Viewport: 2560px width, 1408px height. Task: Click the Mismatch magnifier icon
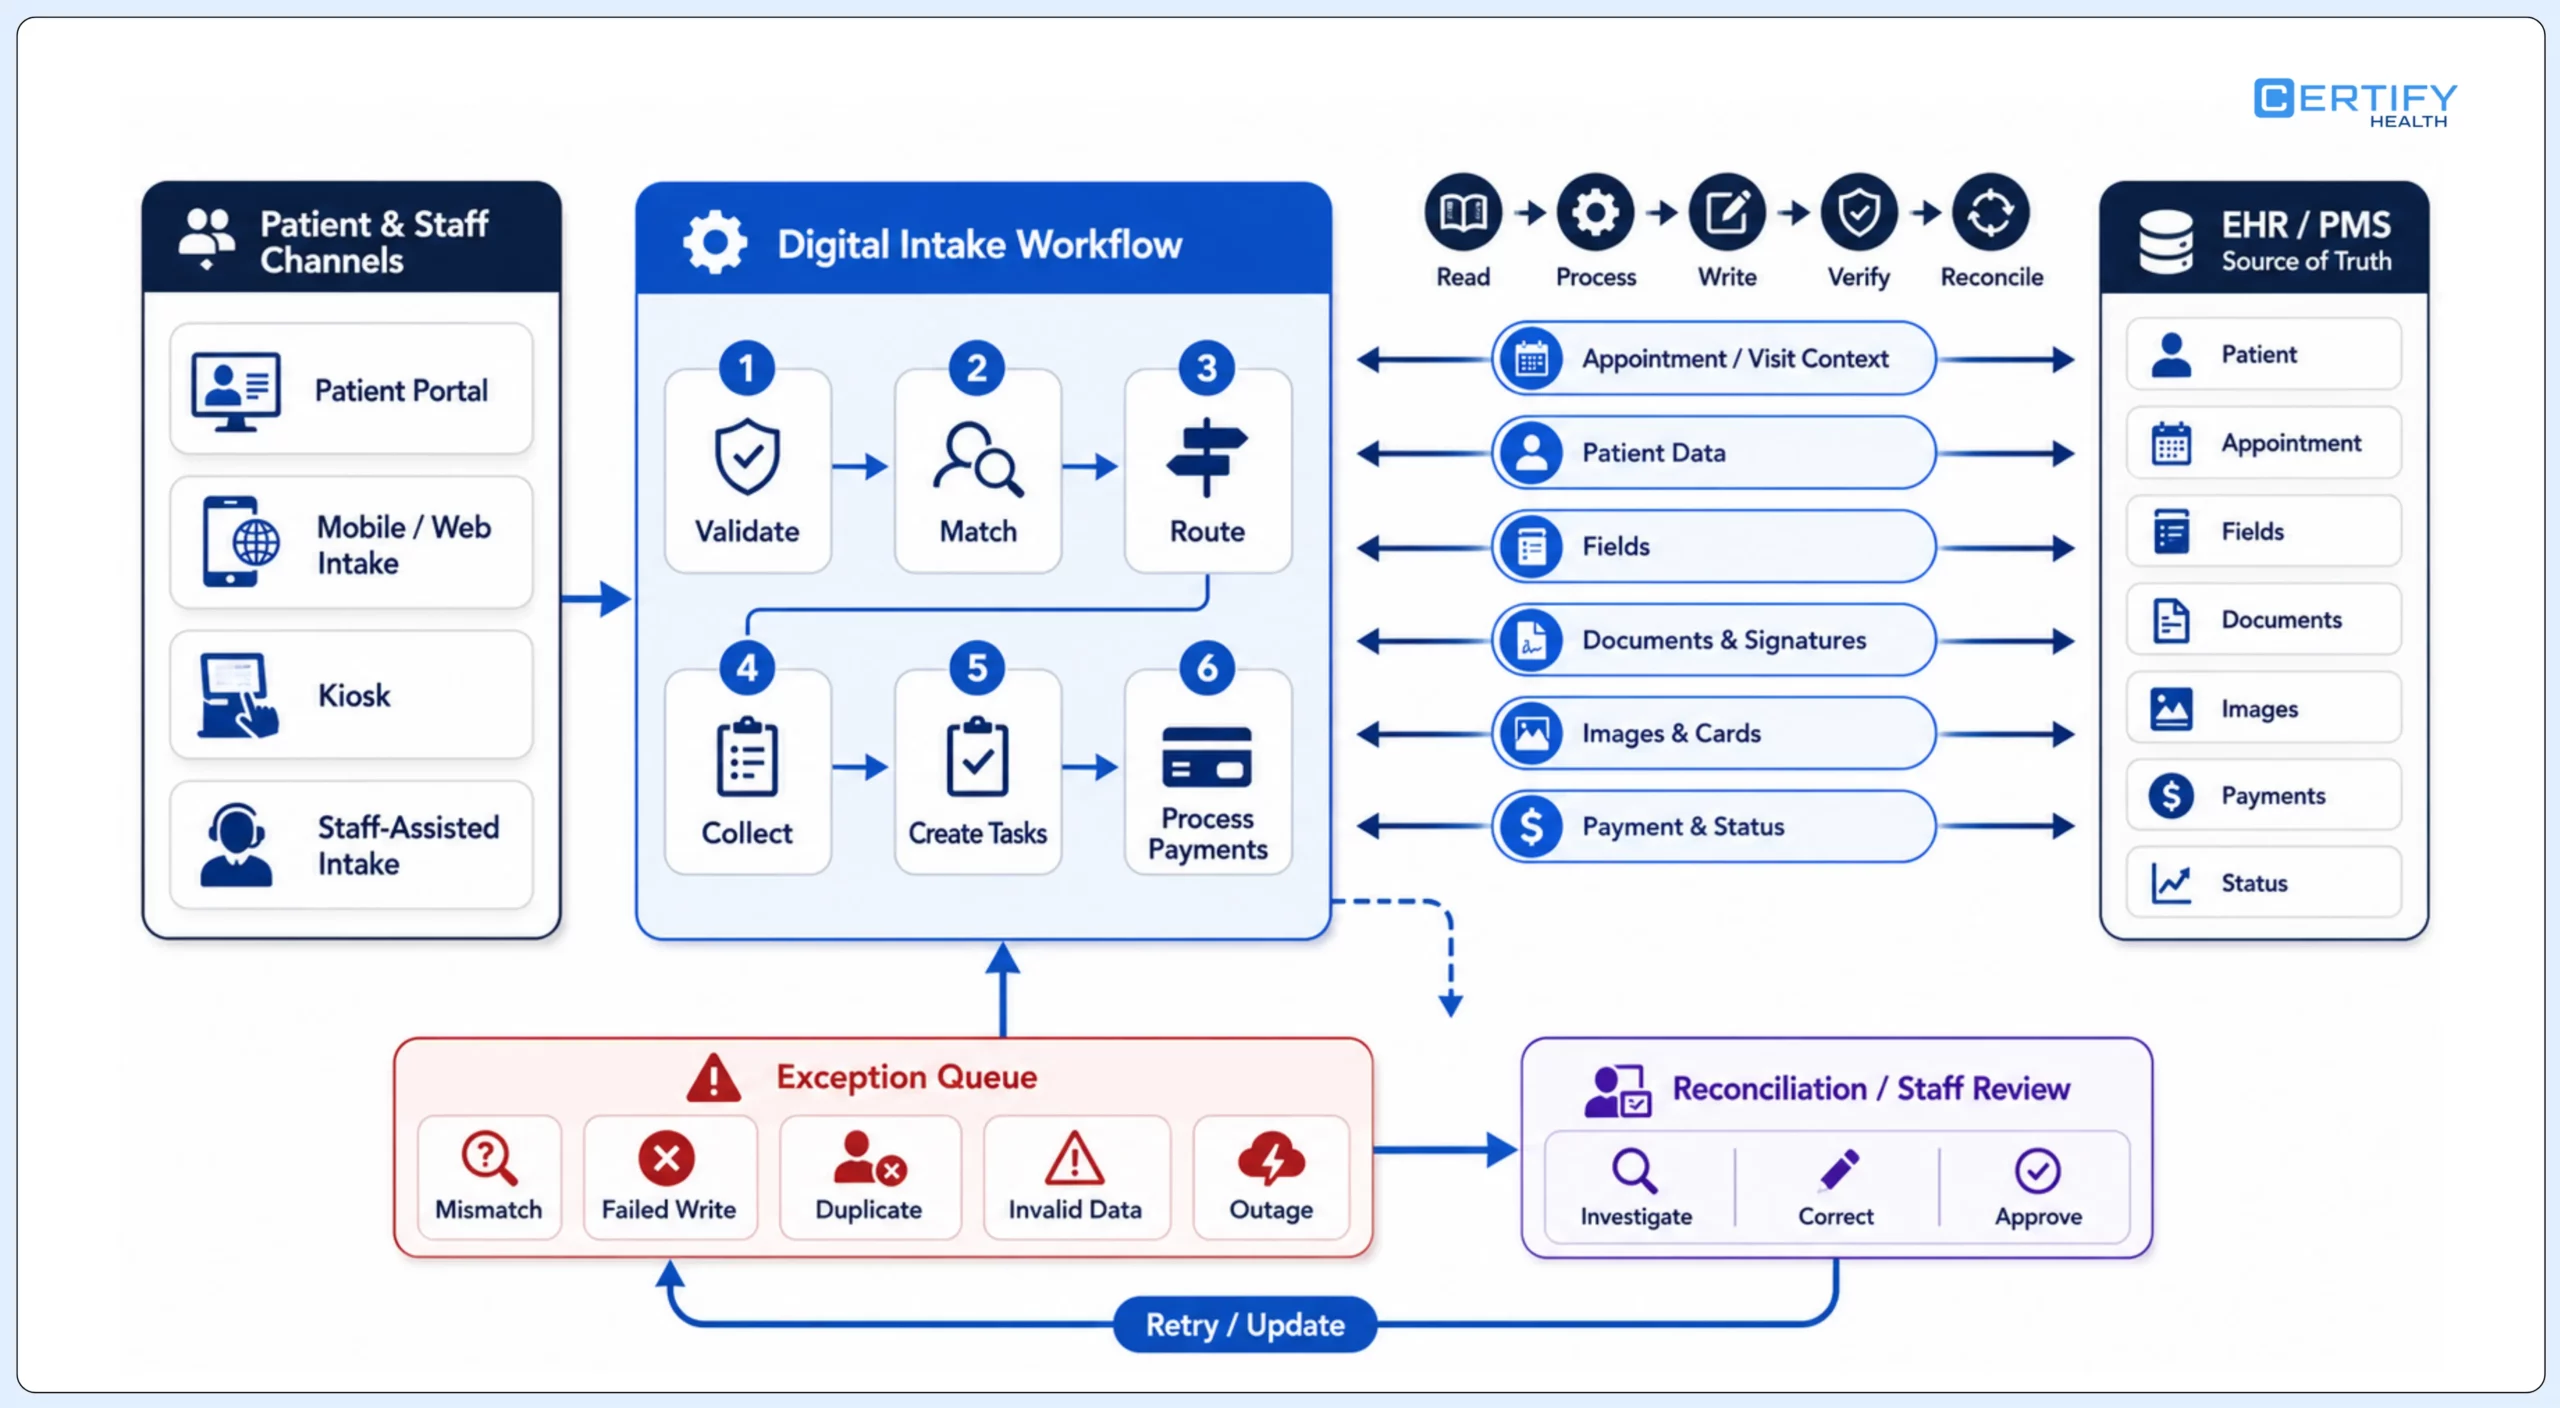[488, 1158]
